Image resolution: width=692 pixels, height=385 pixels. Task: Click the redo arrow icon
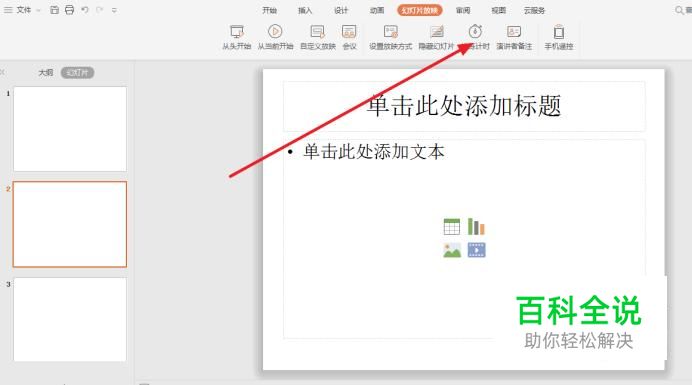click(100, 10)
